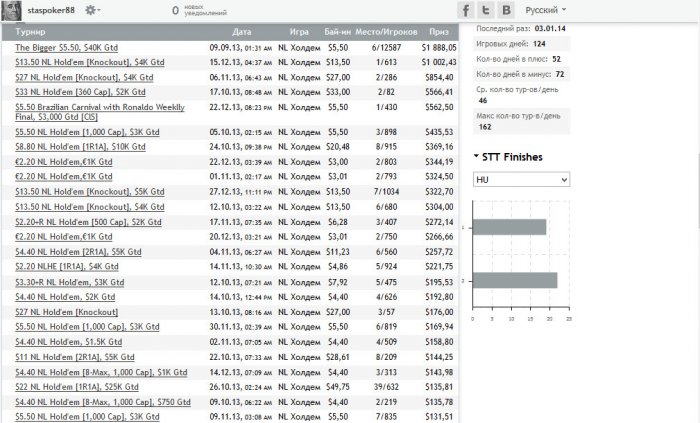The image size is (700, 423).
Task: Open The Bigger $5.50, $40K Gtd tournament
Action: pos(67,47)
